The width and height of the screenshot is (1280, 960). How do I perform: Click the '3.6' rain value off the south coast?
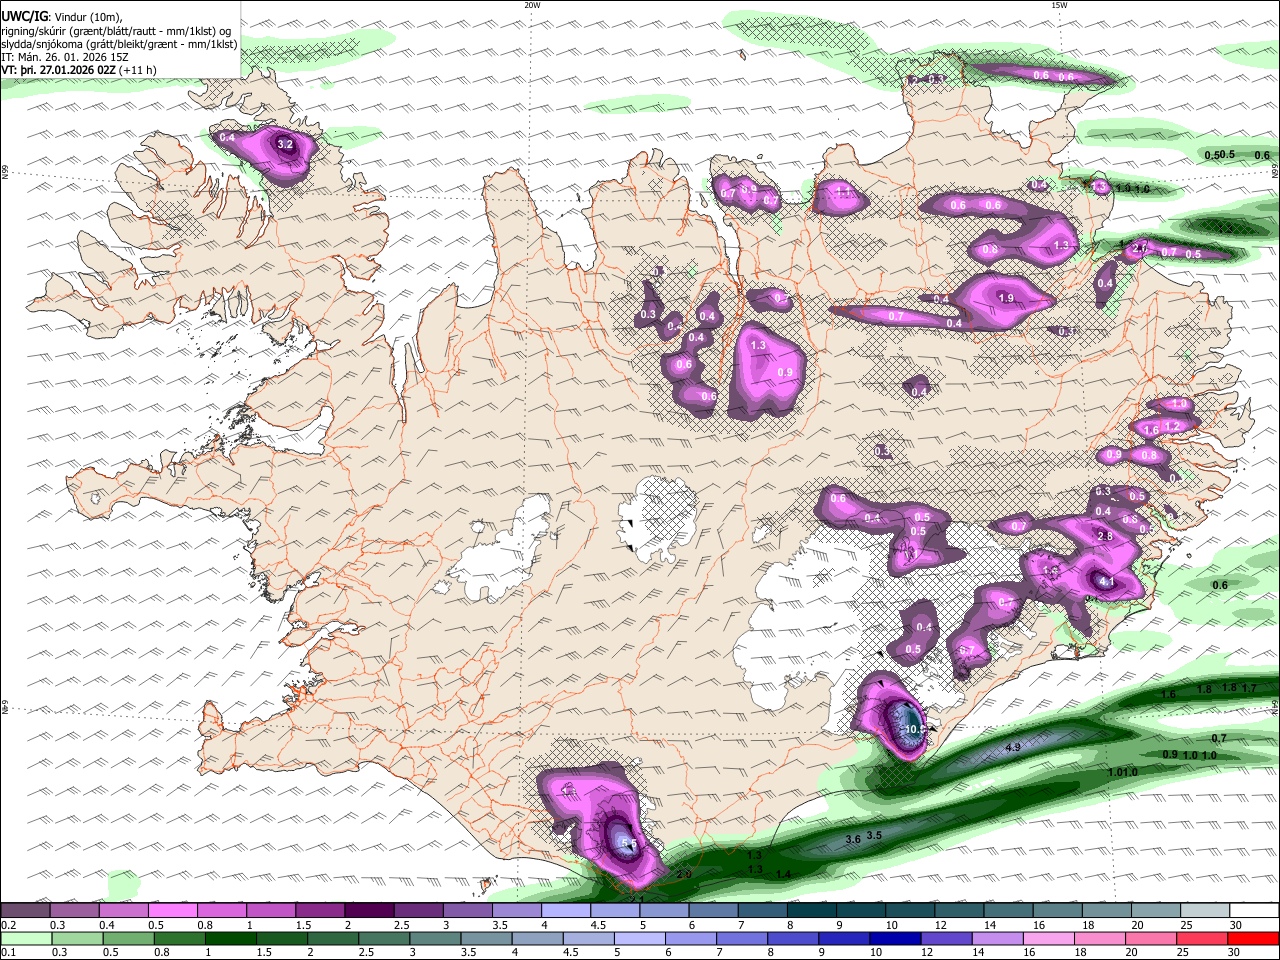853,839
